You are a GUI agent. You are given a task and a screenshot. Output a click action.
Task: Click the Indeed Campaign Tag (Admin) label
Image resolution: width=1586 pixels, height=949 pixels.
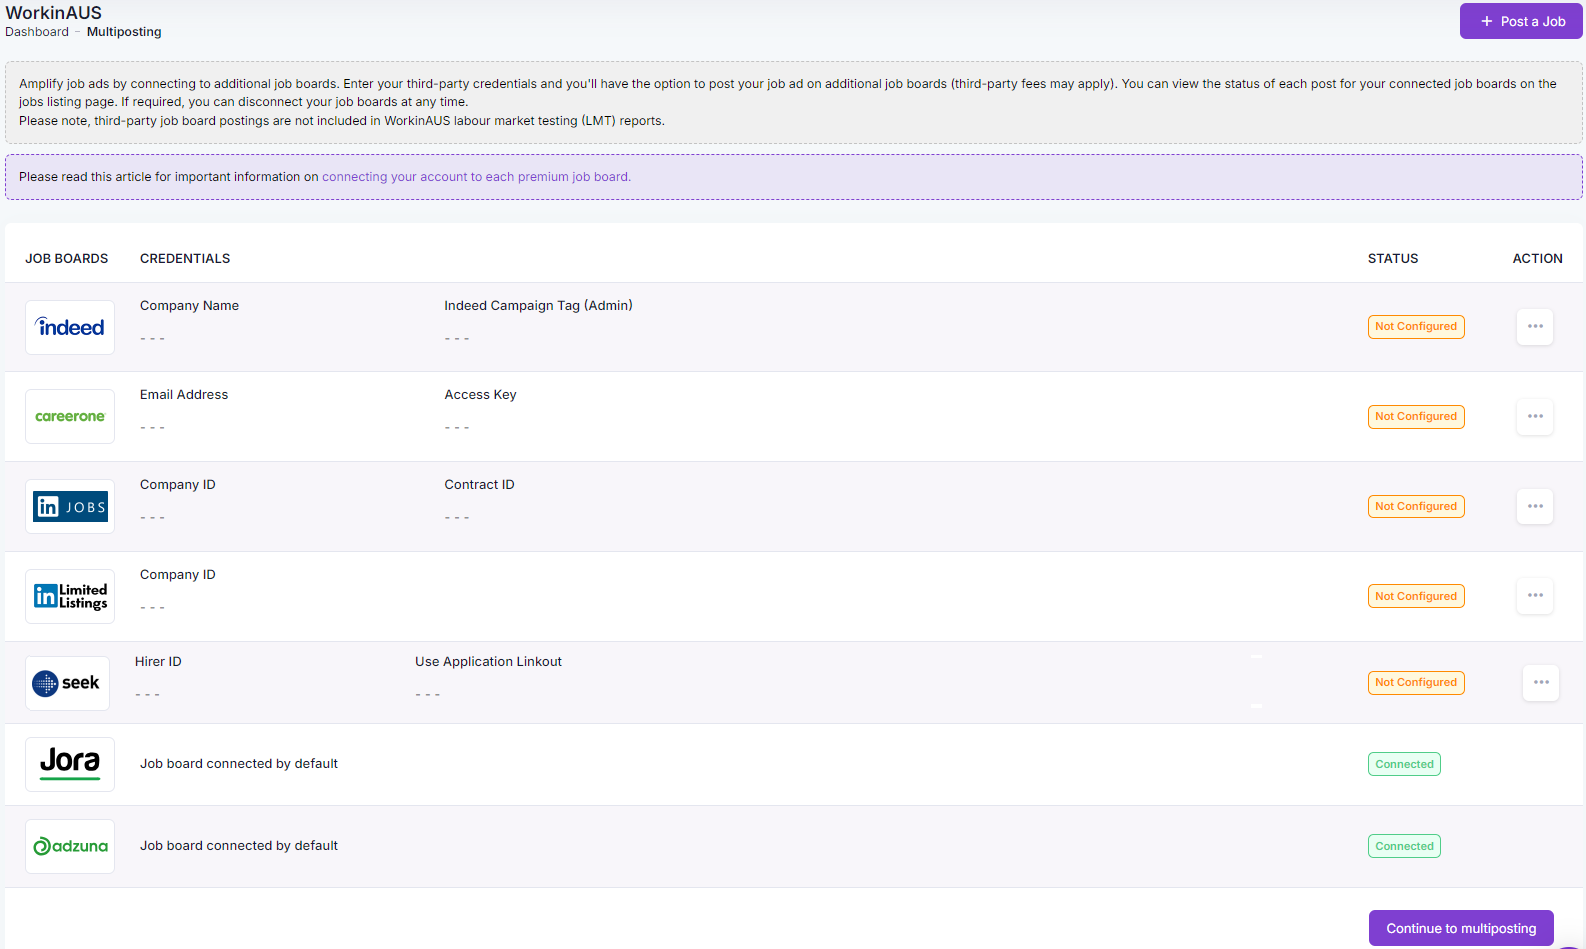tap(538, 306)
